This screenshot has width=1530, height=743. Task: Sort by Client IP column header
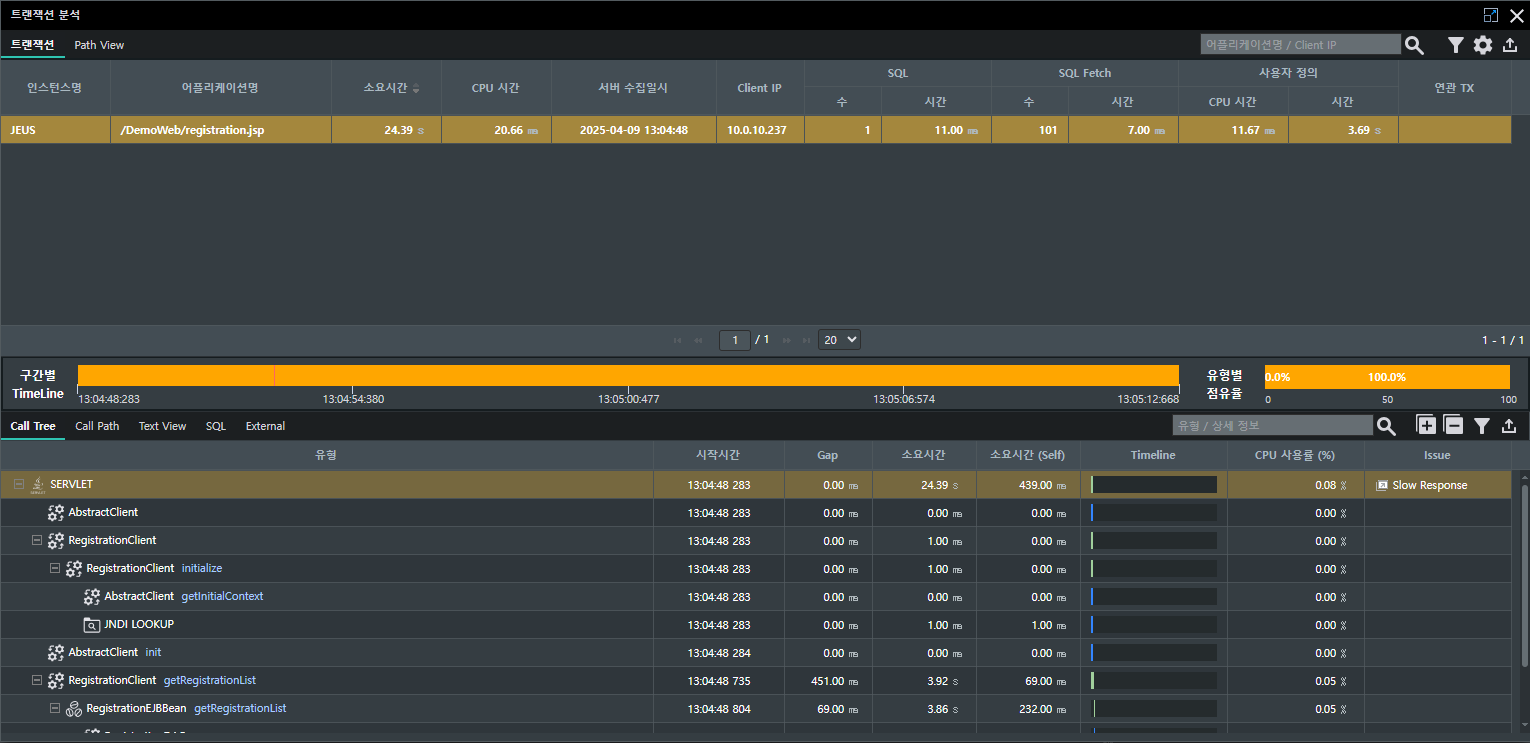(760, 88)
